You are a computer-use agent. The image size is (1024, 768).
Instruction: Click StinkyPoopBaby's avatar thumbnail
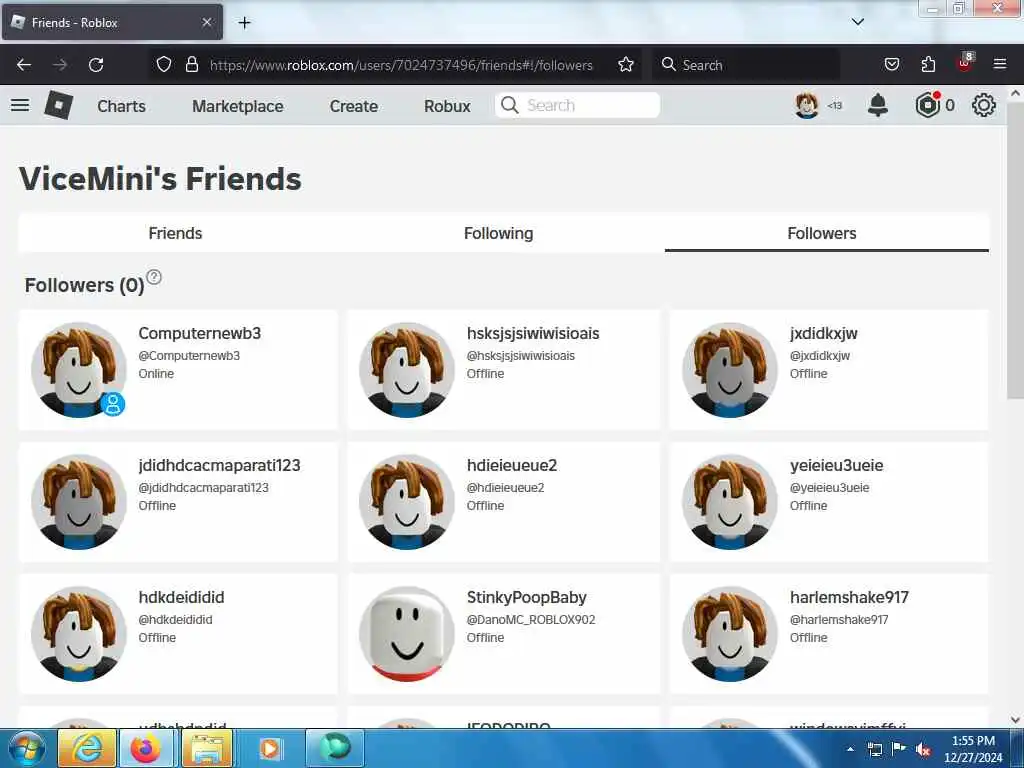406,633
